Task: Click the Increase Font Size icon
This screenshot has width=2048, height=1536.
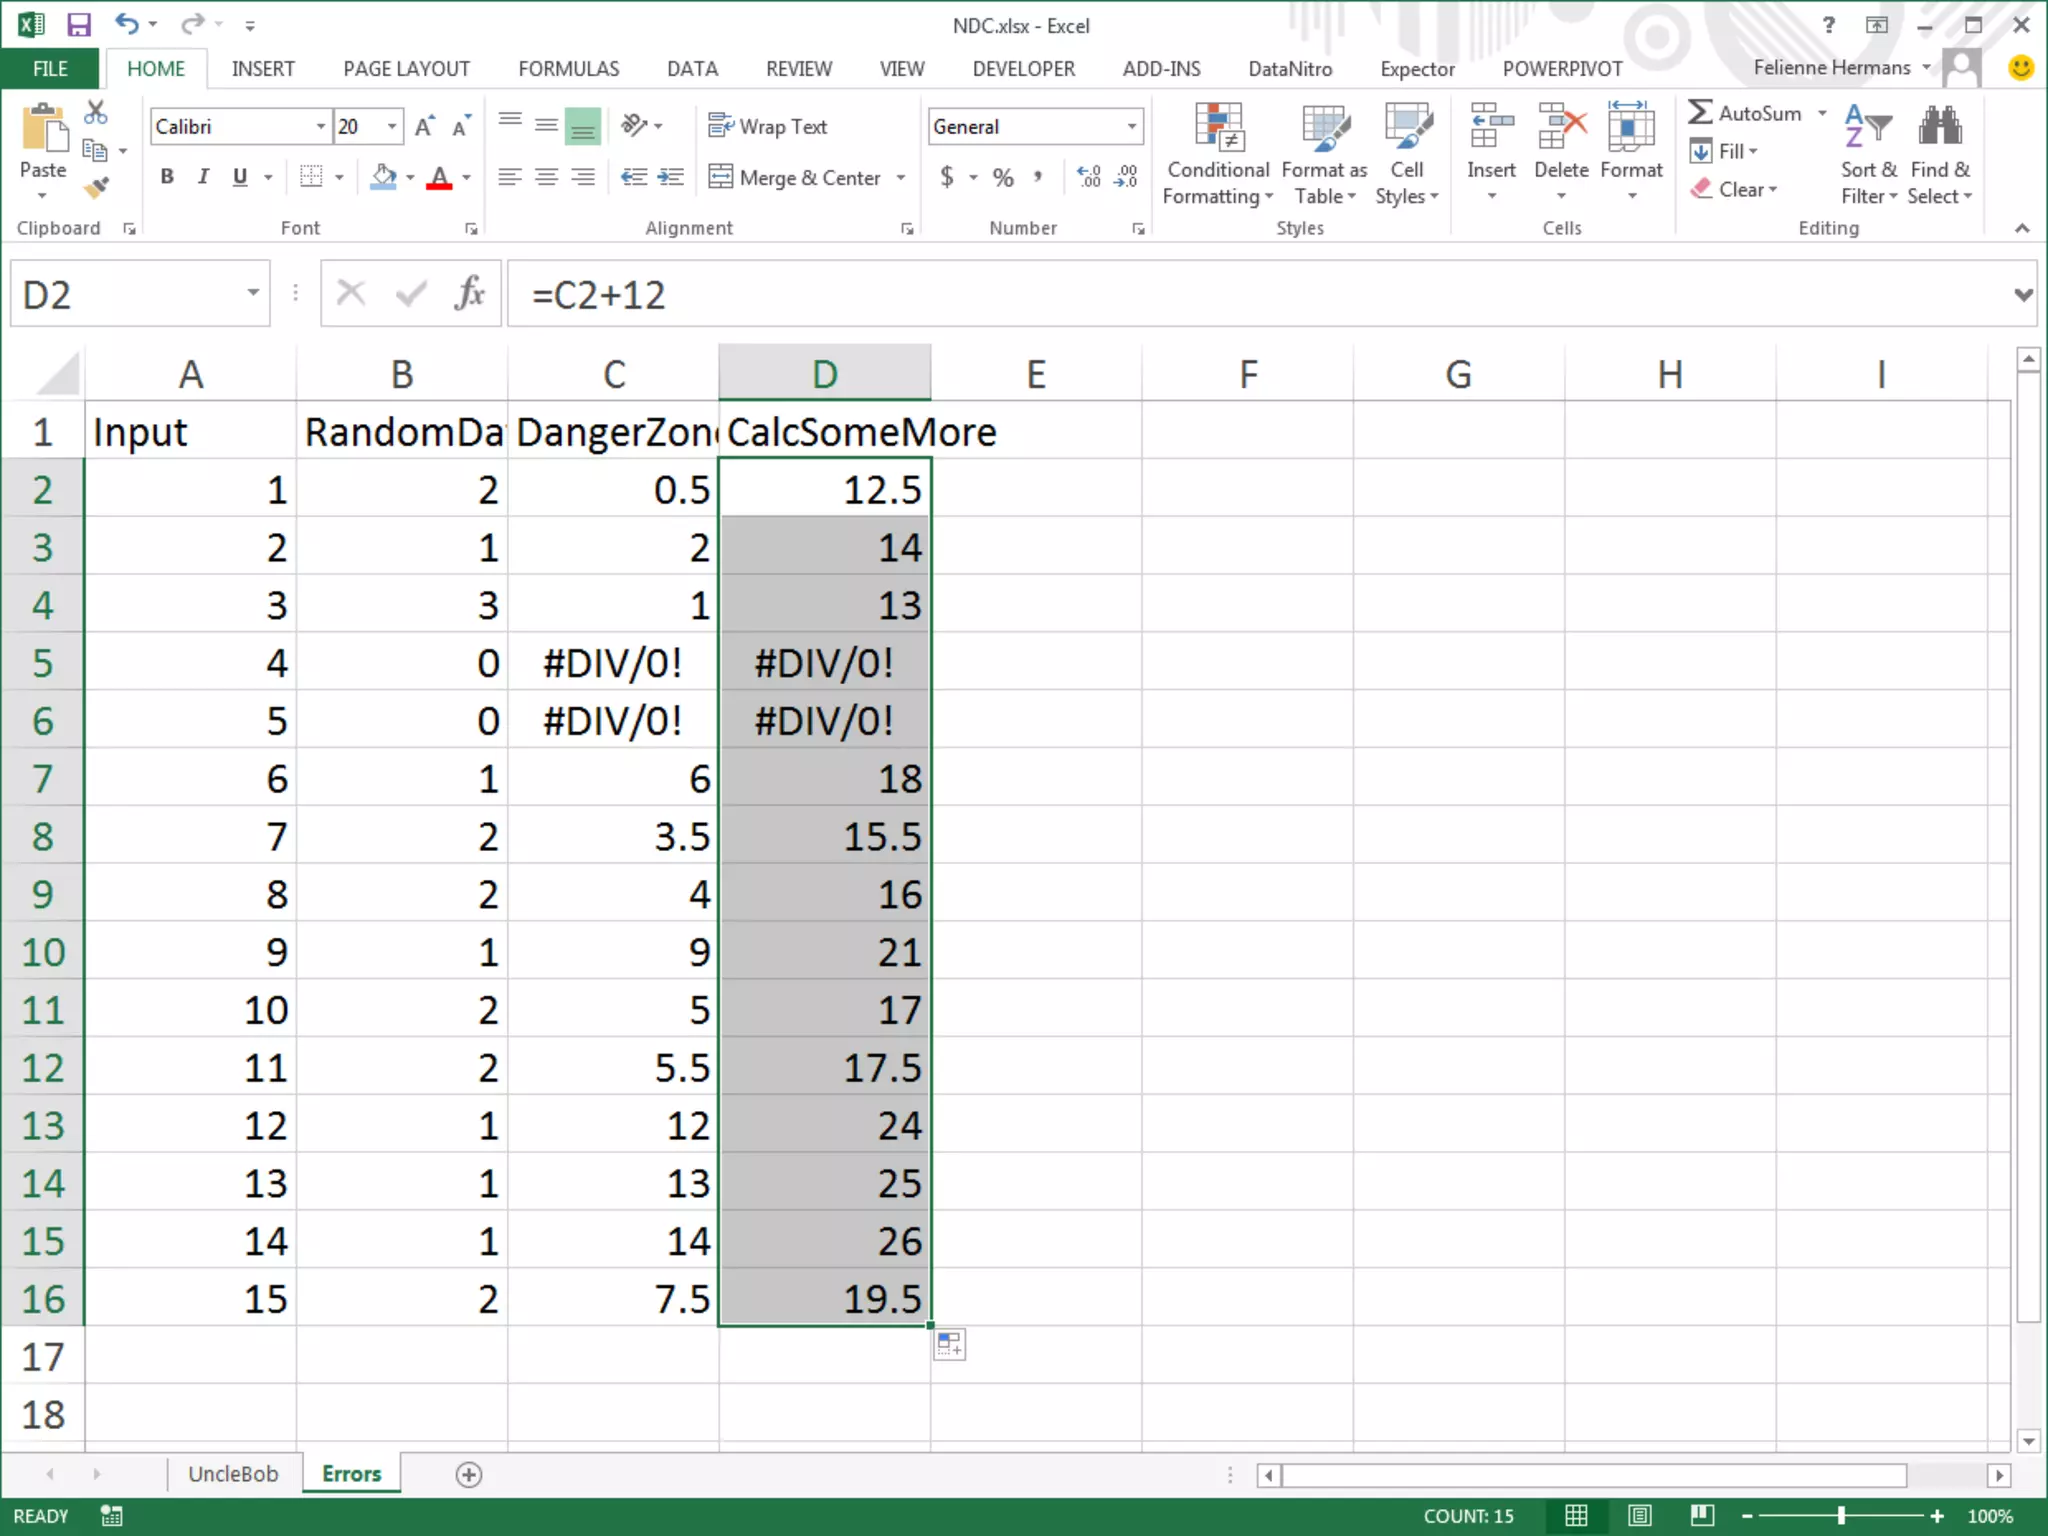Action: pyautogui.click(x=424, y=126)
